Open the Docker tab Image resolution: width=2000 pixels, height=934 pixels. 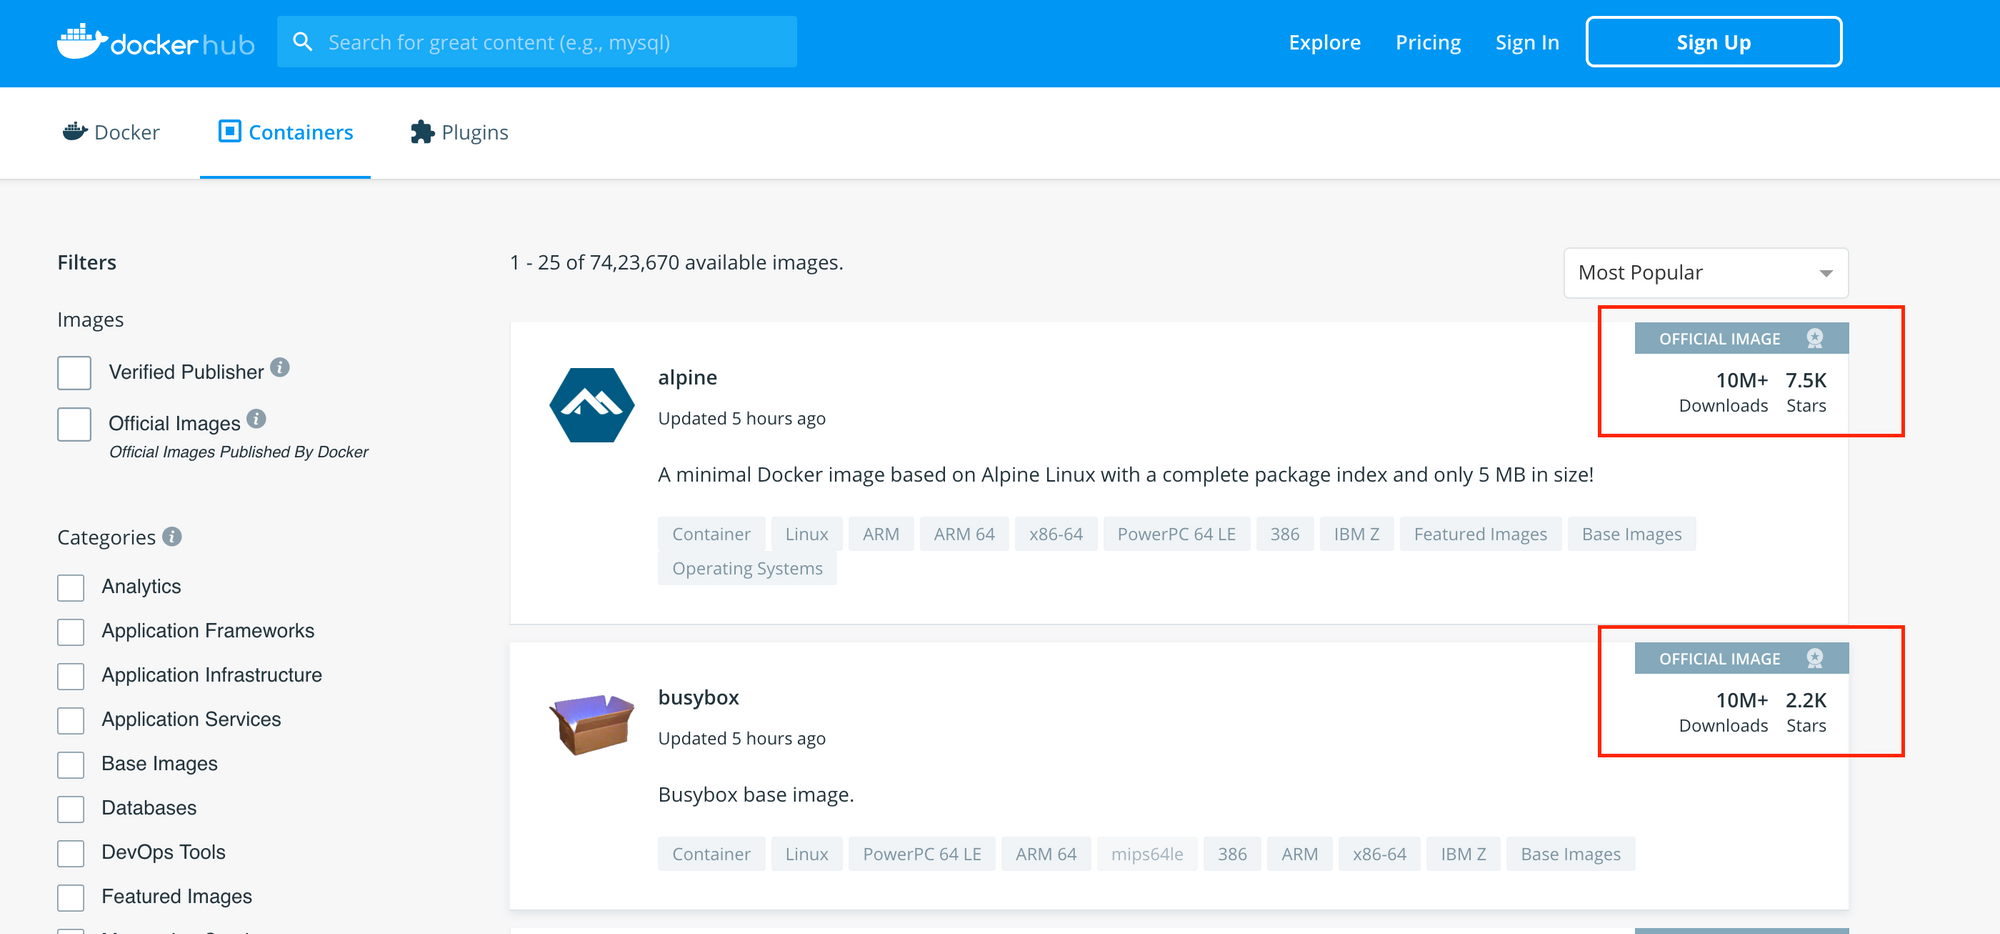(x=111, y=132)
